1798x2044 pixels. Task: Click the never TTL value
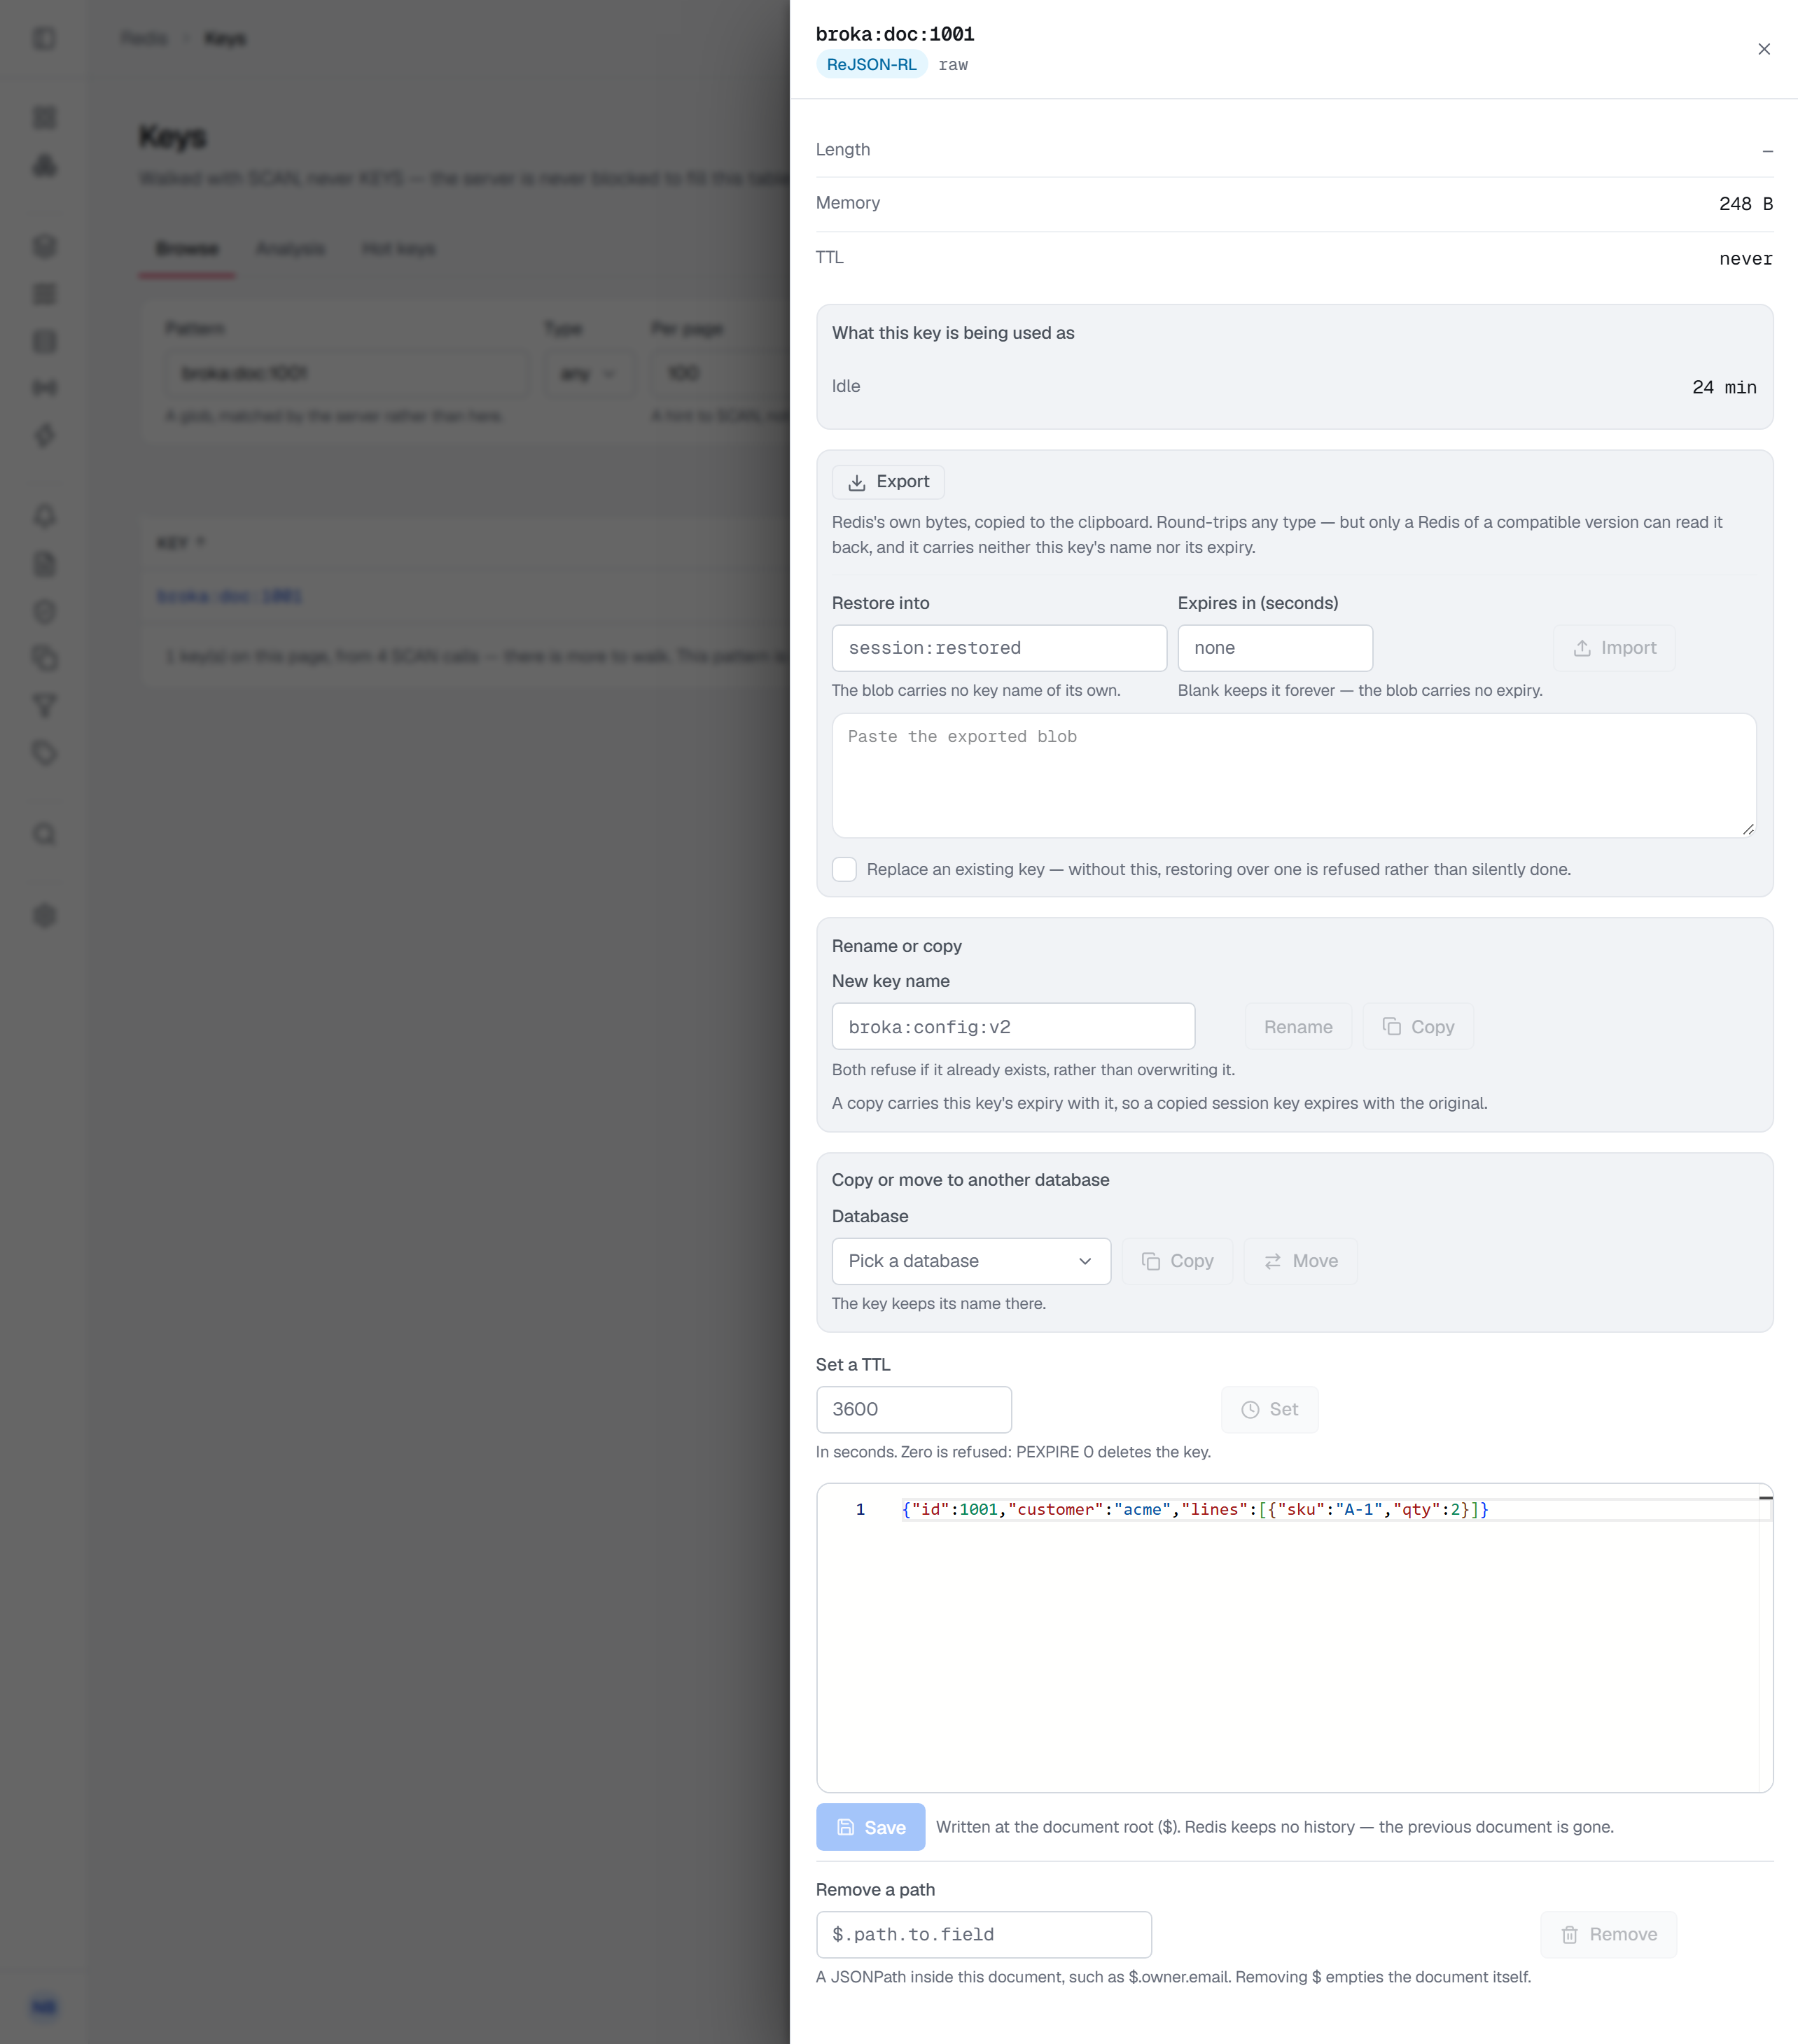(1745, 259)
